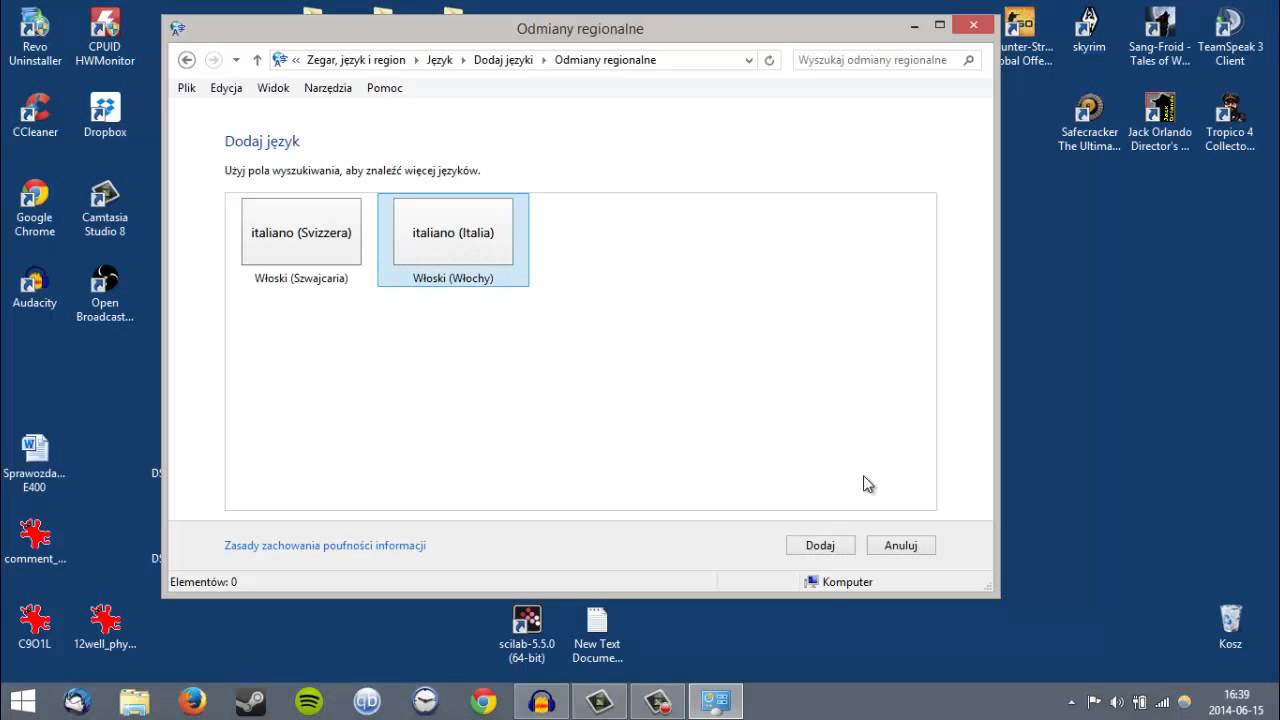Open Firefox from taskbar
The height and width of the screenshot is (720, 1280).
coord(192,701)
